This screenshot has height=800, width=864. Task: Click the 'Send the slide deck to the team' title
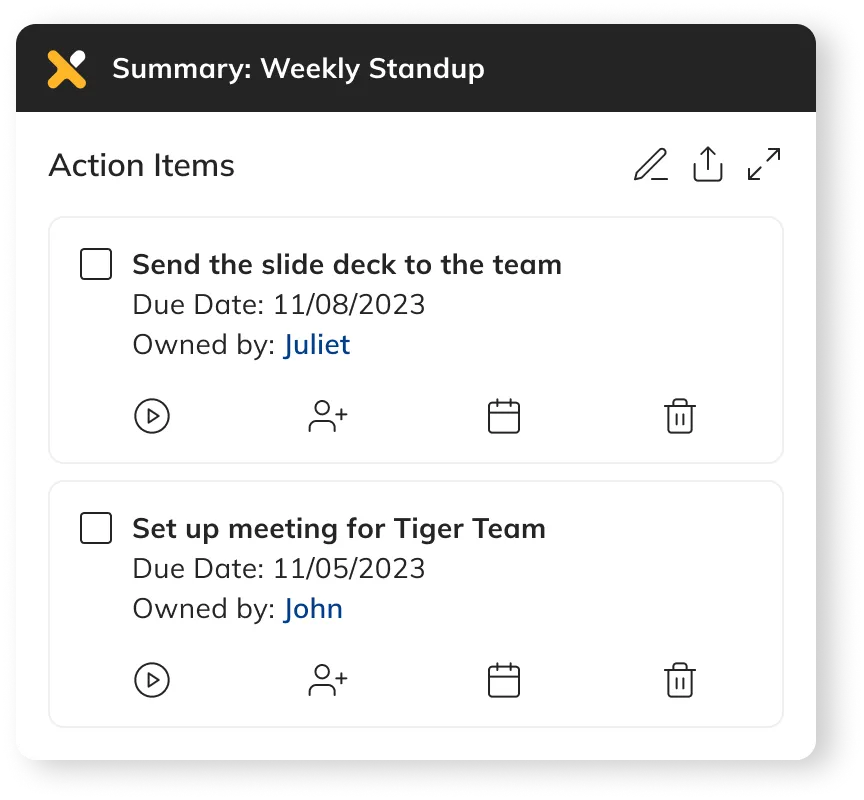[x=347, y=265]
